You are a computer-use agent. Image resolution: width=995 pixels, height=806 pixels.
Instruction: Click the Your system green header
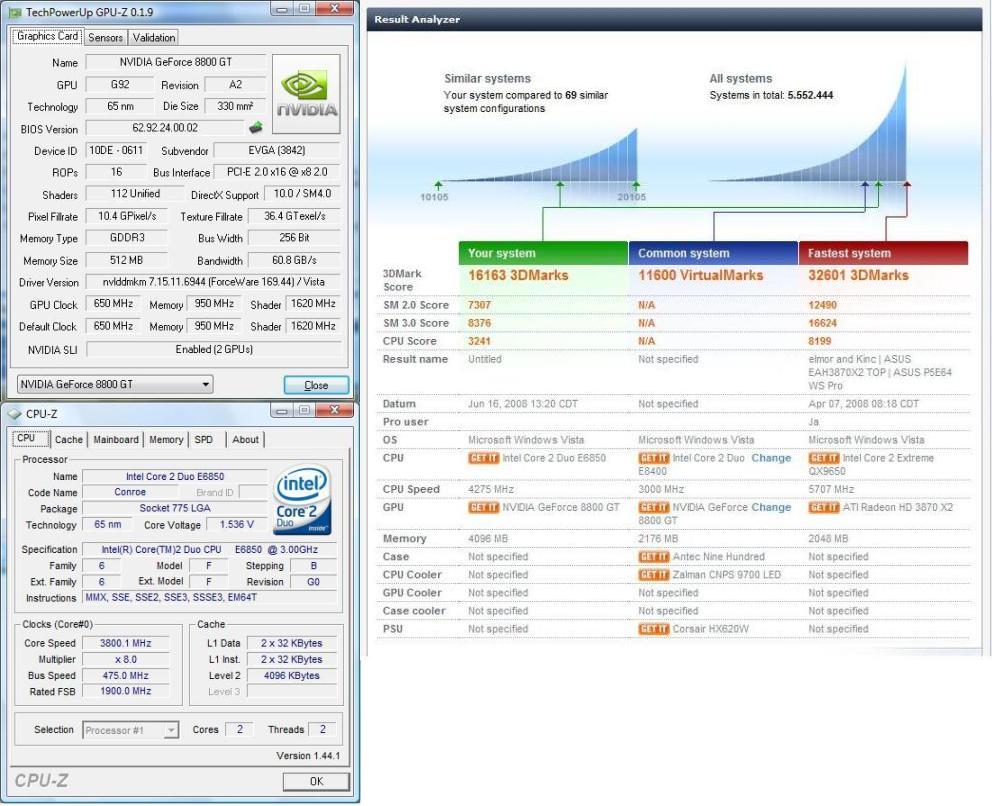543,253
